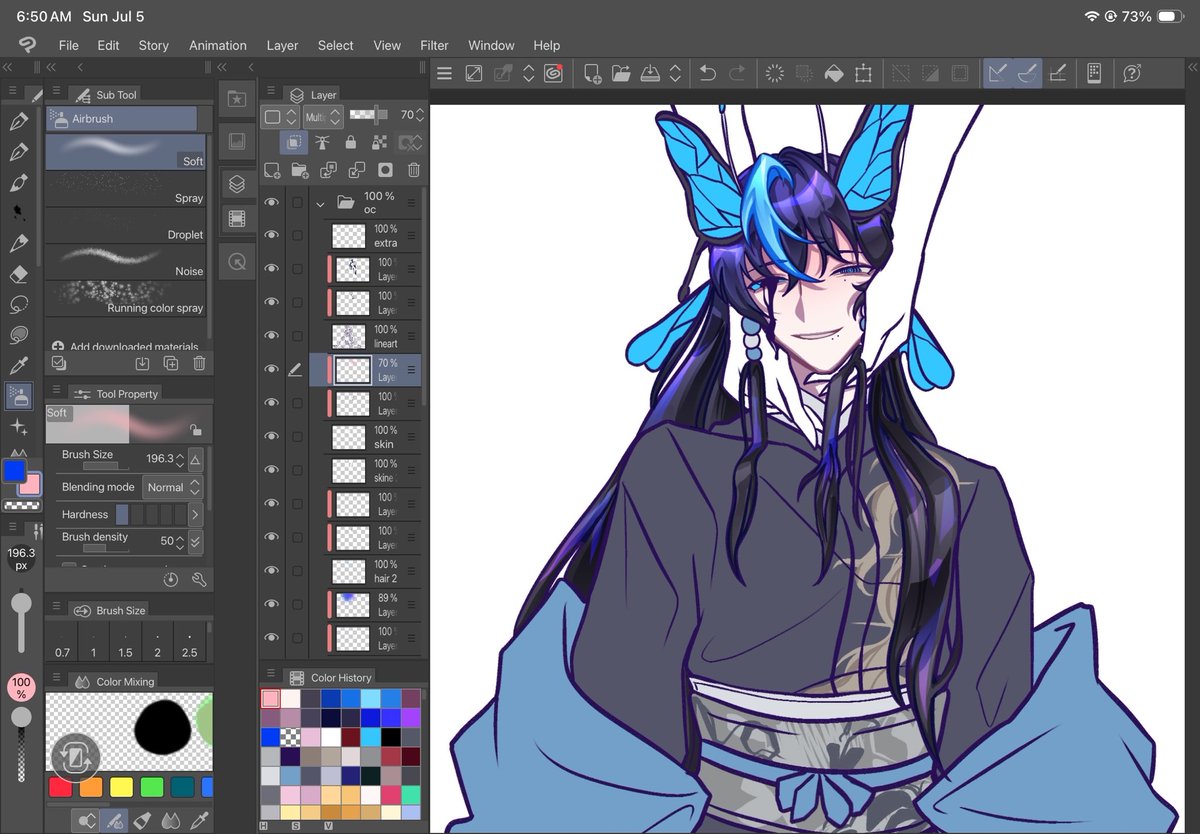1200x834 pixels.
Task: Open the Layer menu
Action: coord(282,45)
